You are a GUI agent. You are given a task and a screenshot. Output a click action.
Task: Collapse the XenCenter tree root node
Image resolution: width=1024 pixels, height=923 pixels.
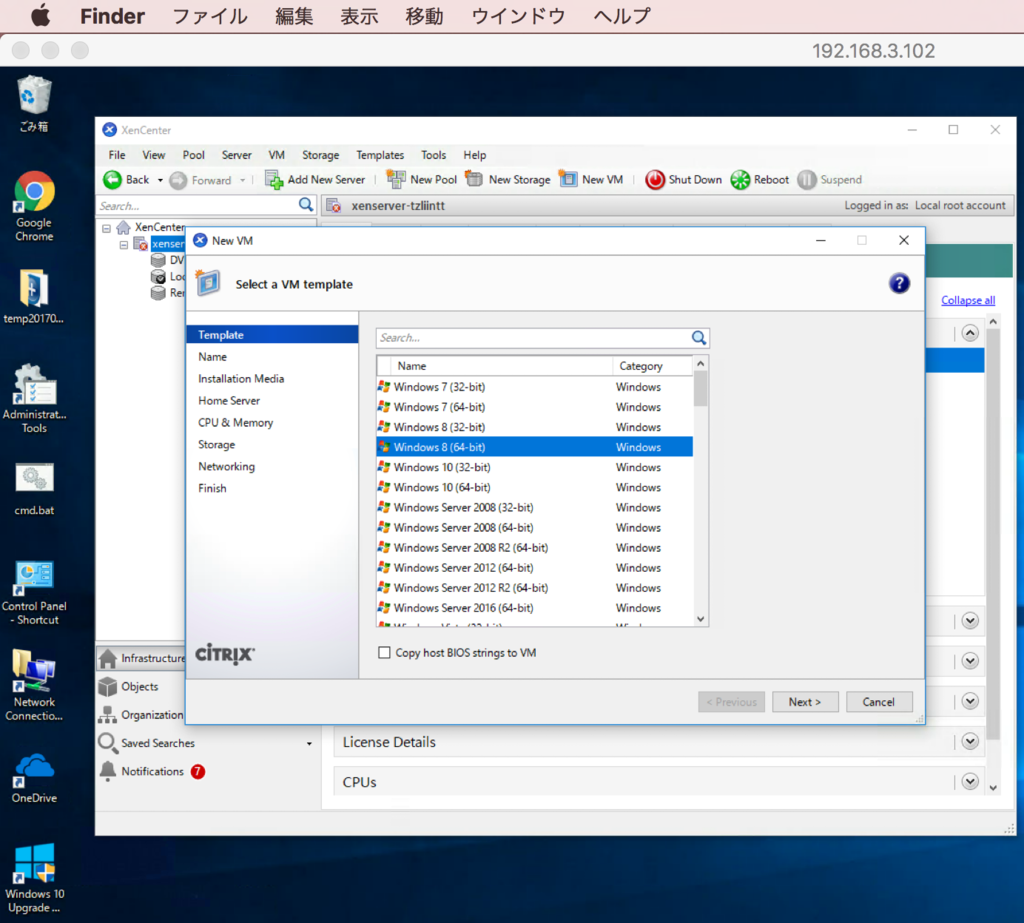tap(106, 228)
